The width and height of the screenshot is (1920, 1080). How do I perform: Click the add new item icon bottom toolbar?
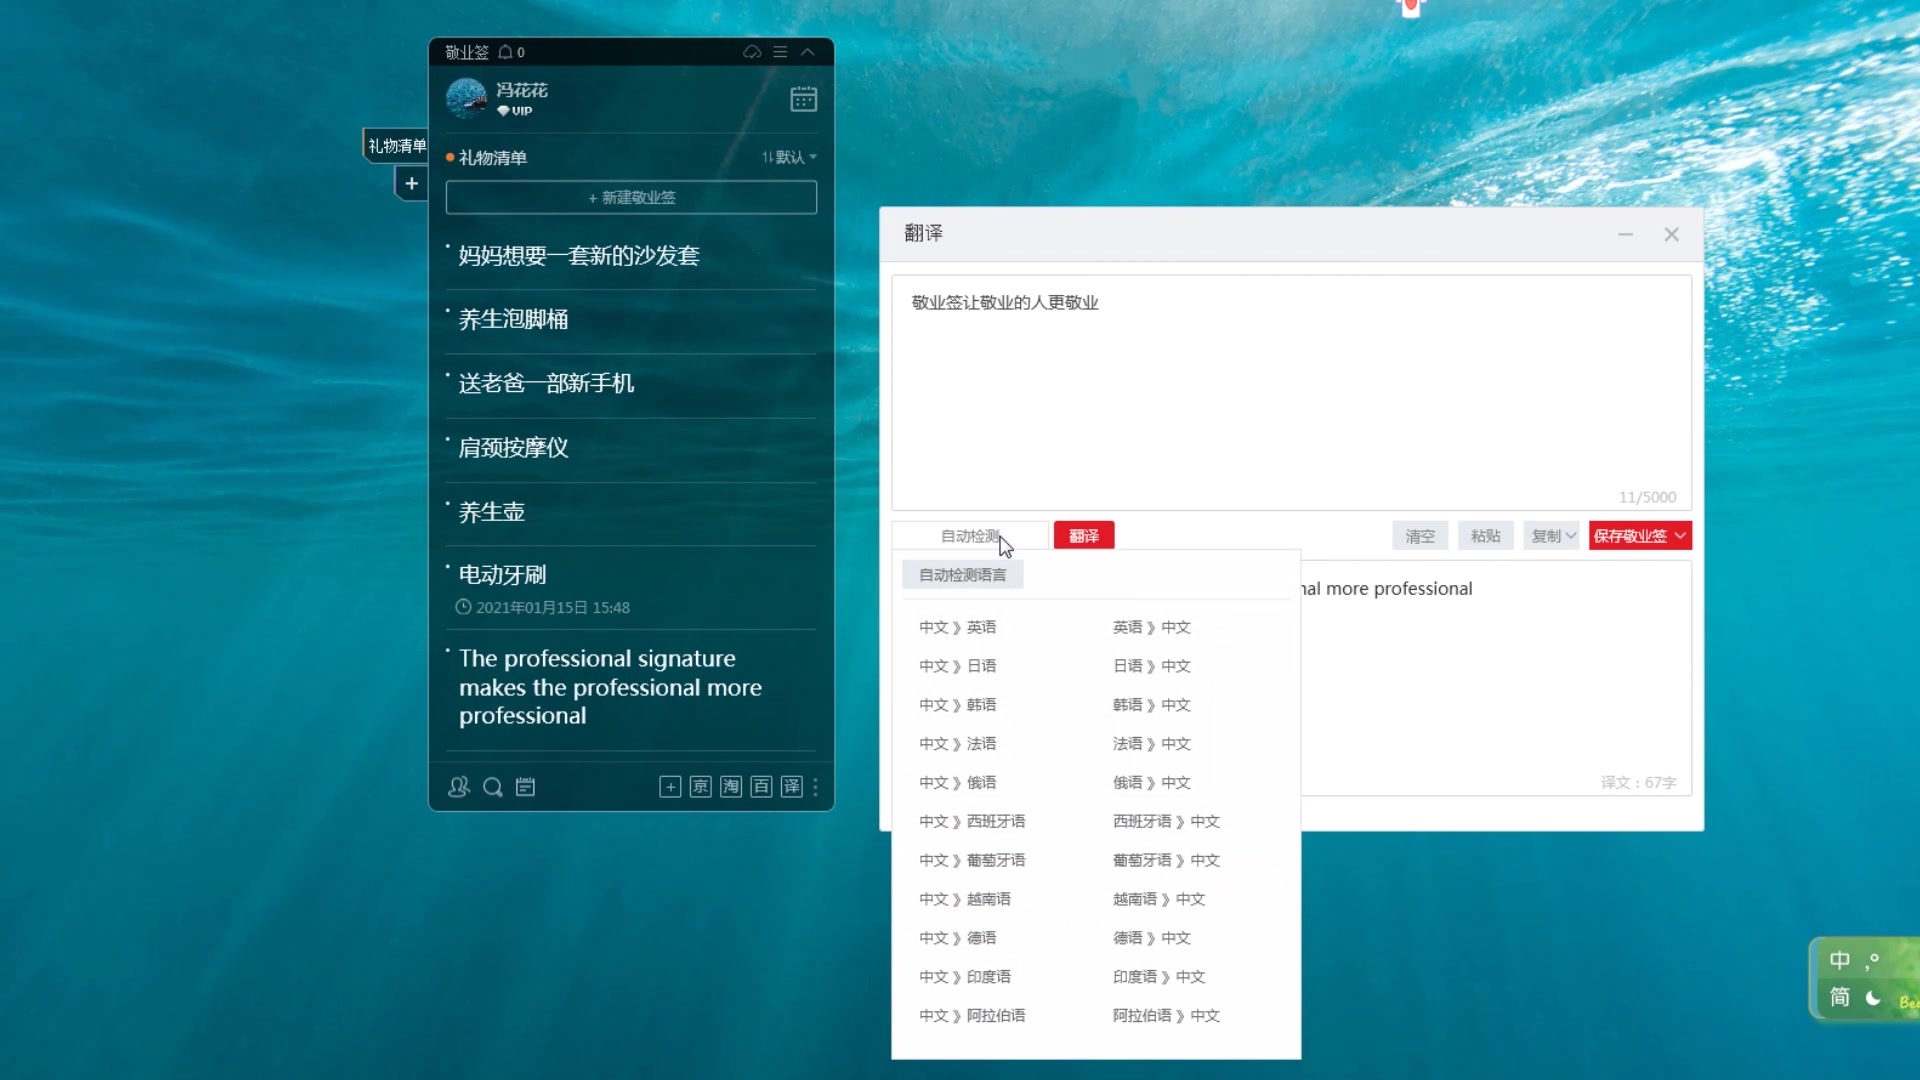(670, 786)
